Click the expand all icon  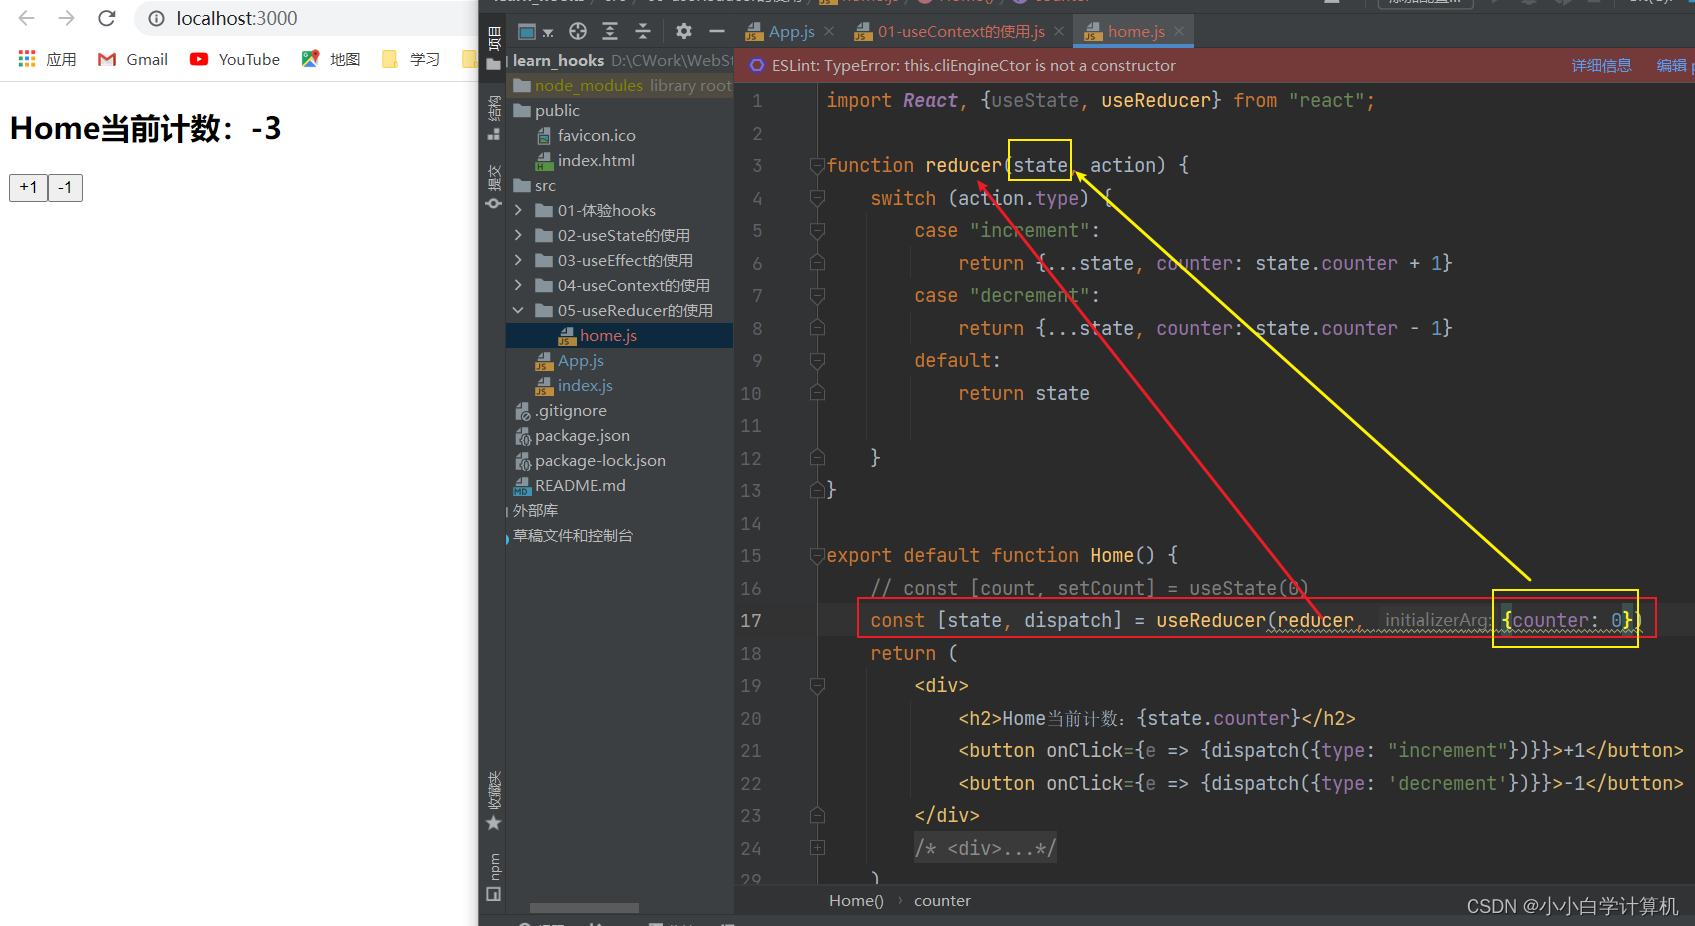pyautogui.click(x=610, y=31)
